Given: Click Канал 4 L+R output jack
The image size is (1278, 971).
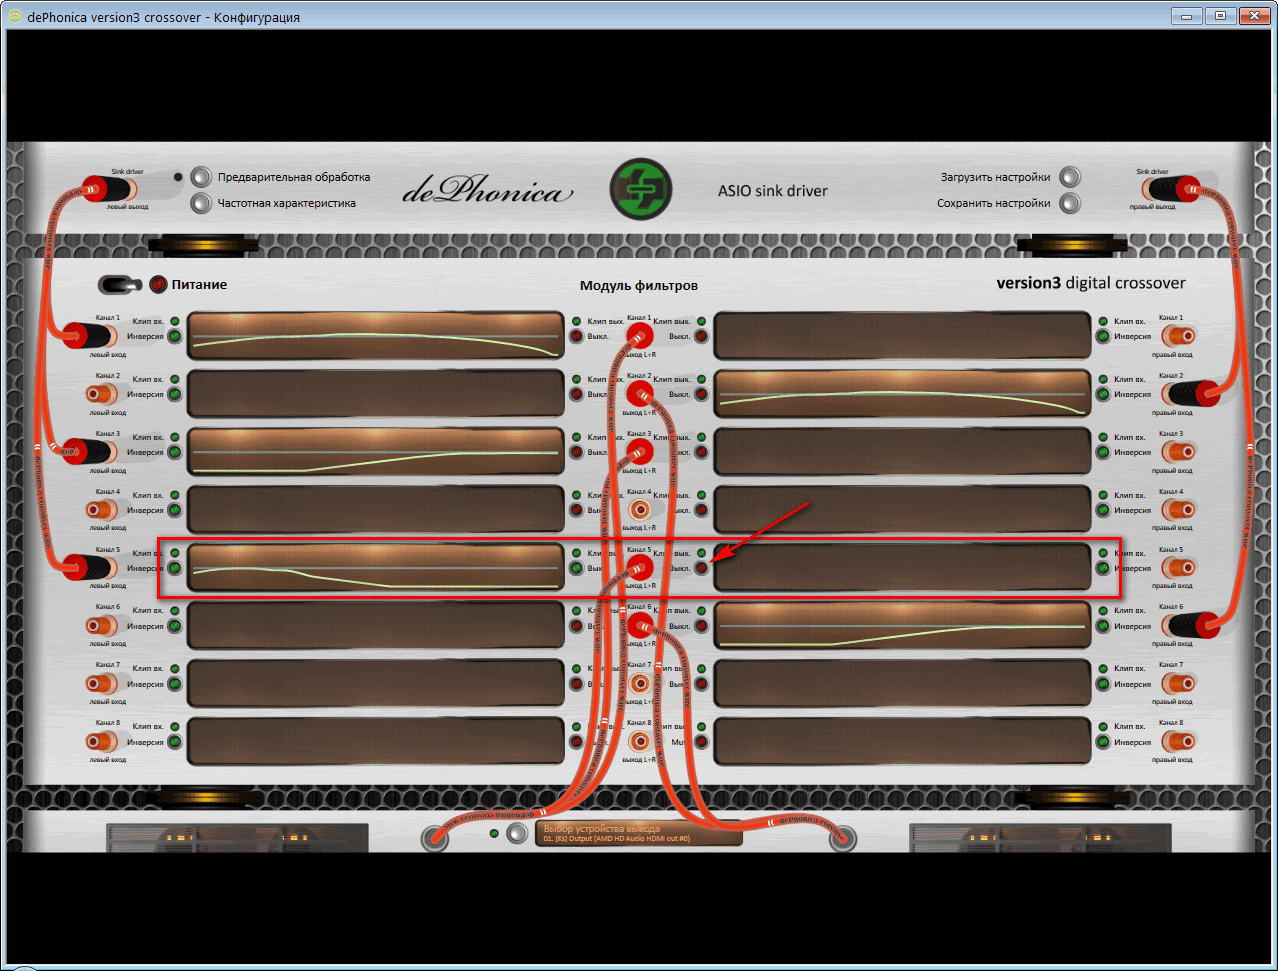Looking at the screenshot, I should point(640,510).
